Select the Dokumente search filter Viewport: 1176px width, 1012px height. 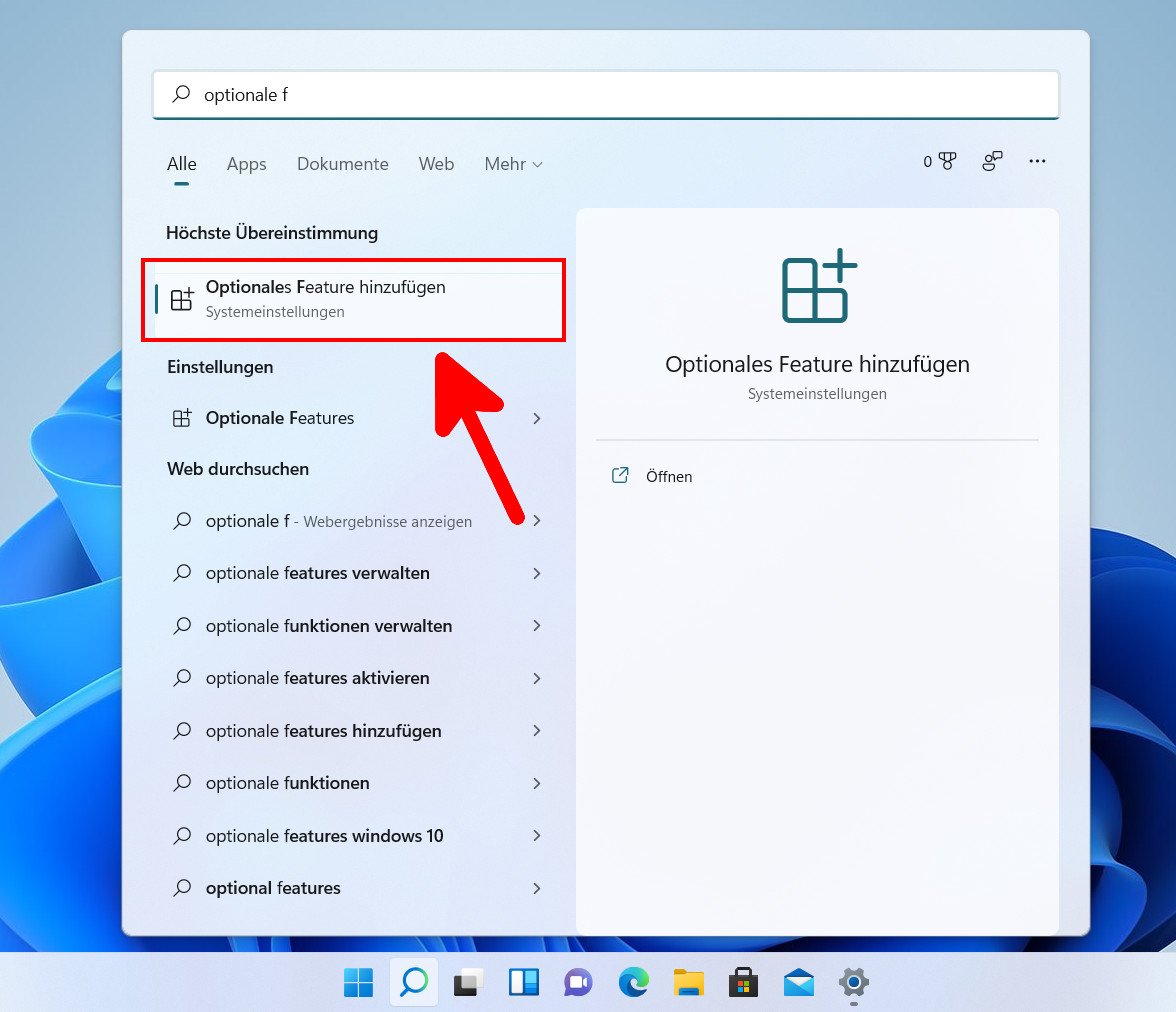tap(342, 164)
